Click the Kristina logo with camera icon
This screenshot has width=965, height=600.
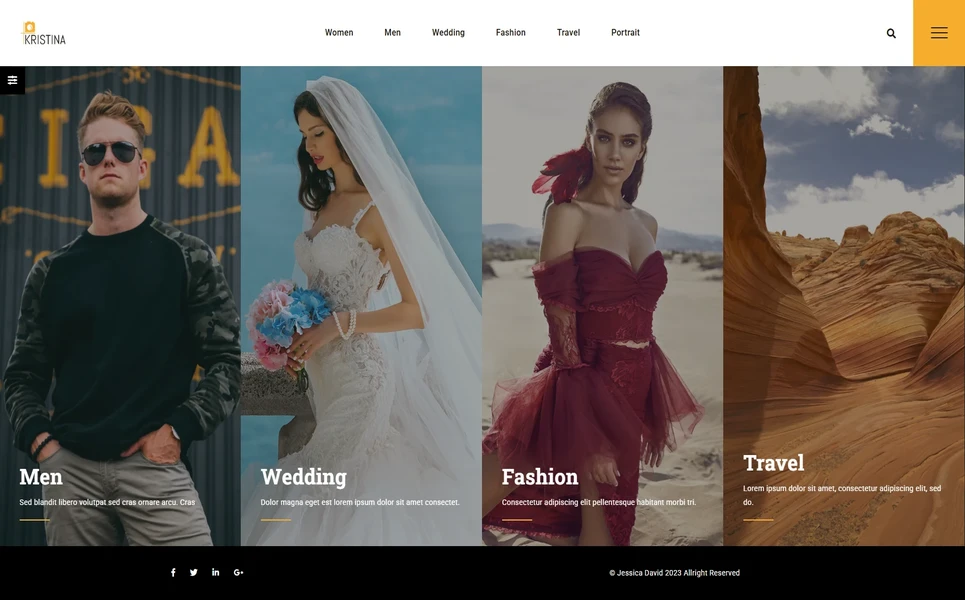coord(45,31)
